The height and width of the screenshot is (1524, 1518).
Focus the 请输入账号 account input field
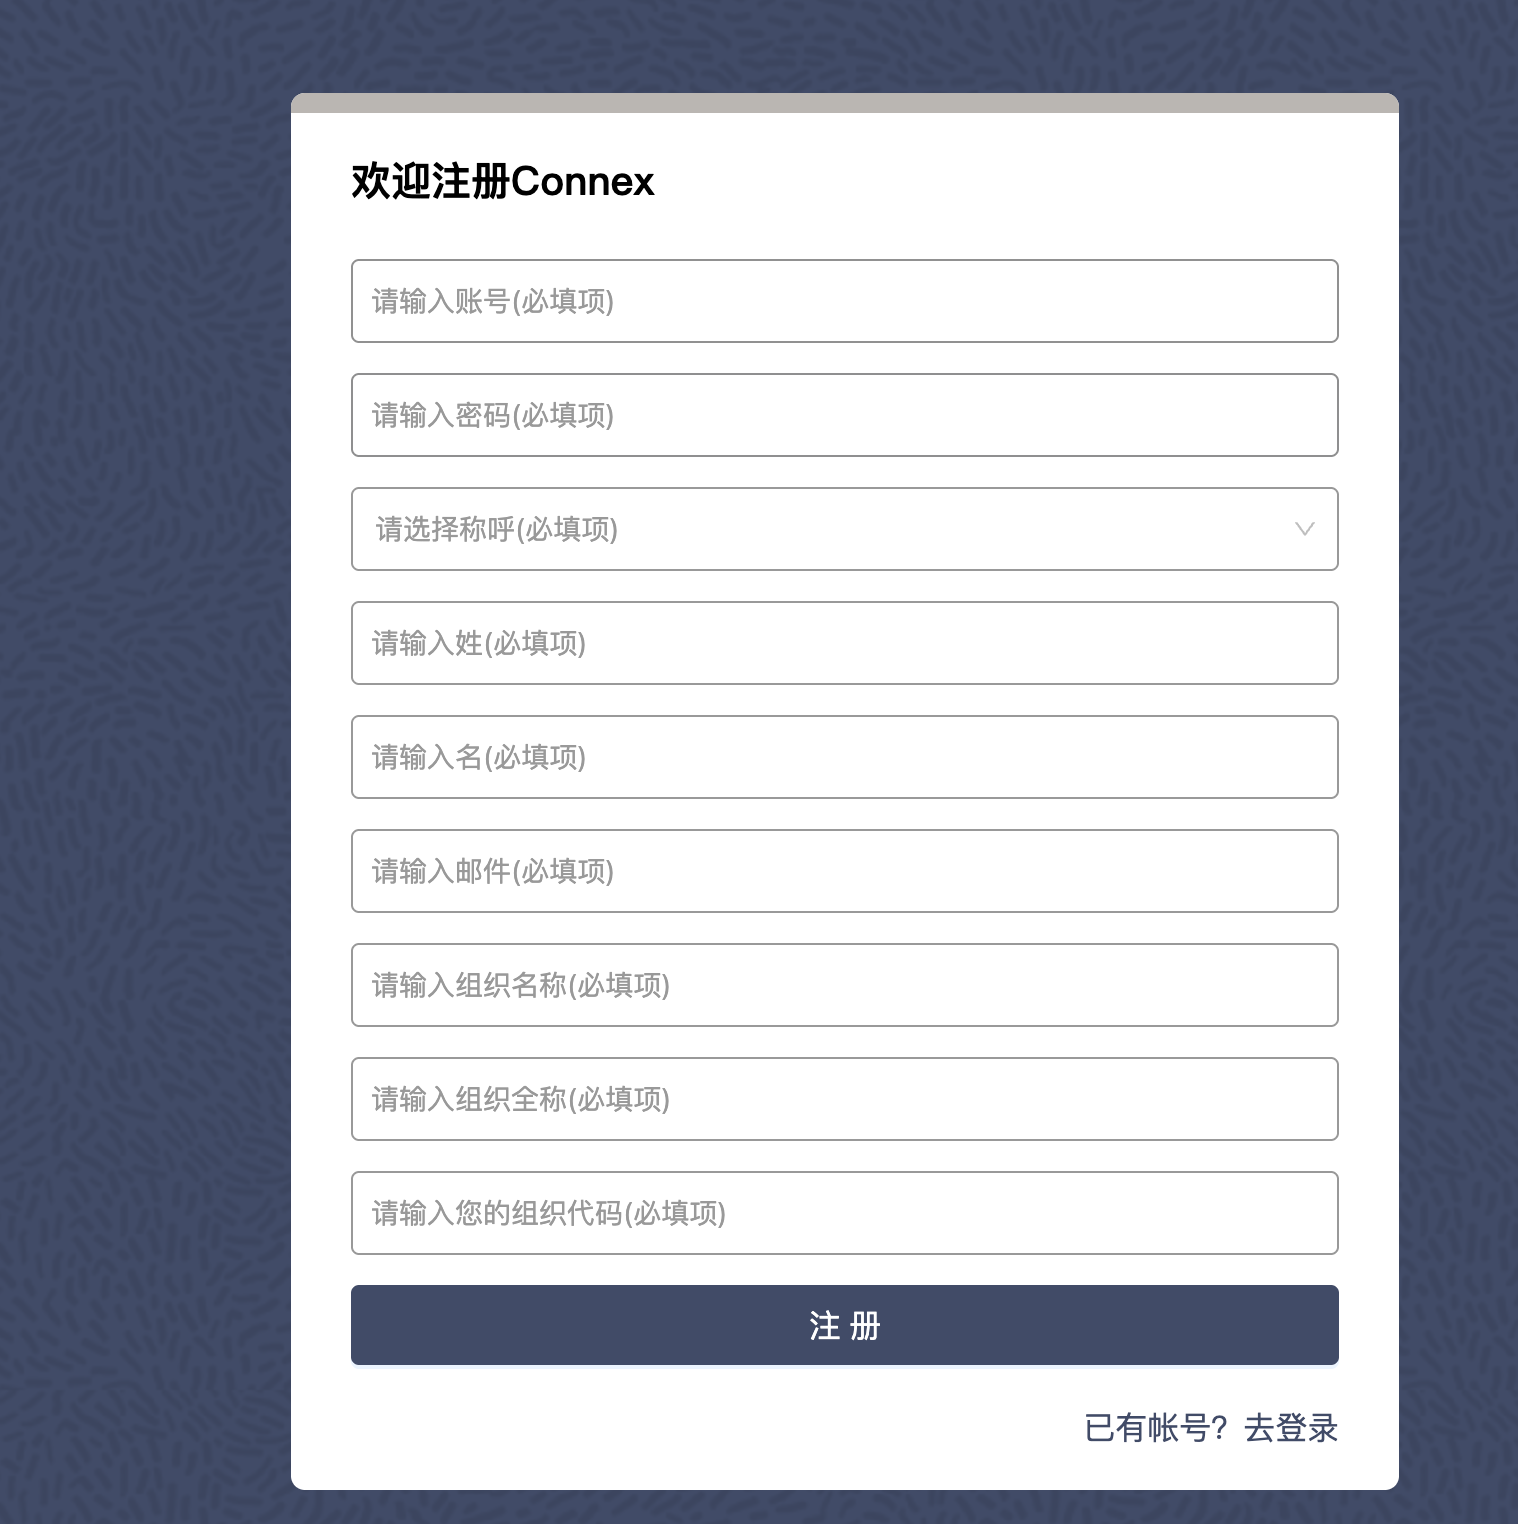tap(844, 301)
